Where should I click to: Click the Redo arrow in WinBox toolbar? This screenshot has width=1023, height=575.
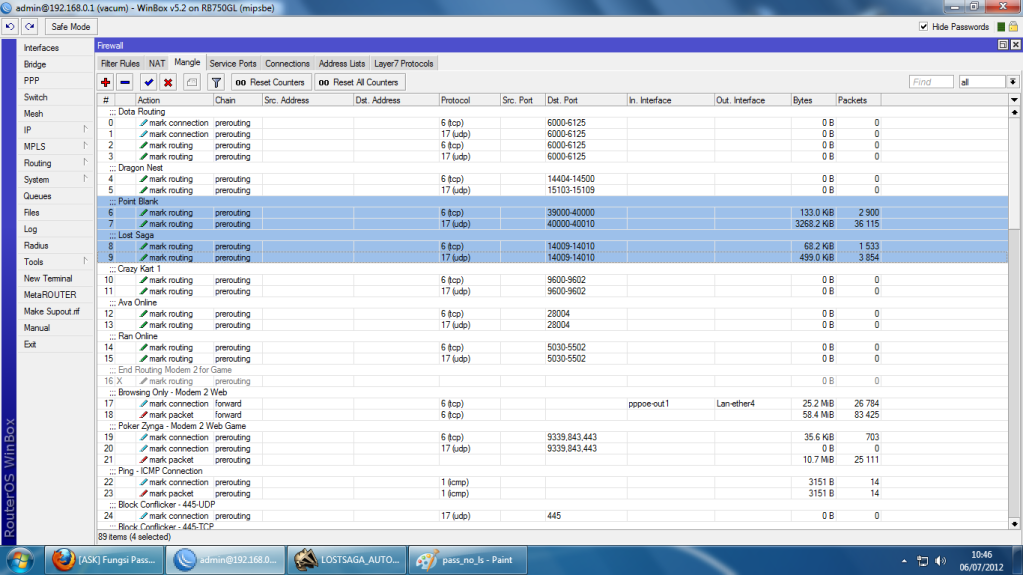pyautogui.click(x=29, y=27)
